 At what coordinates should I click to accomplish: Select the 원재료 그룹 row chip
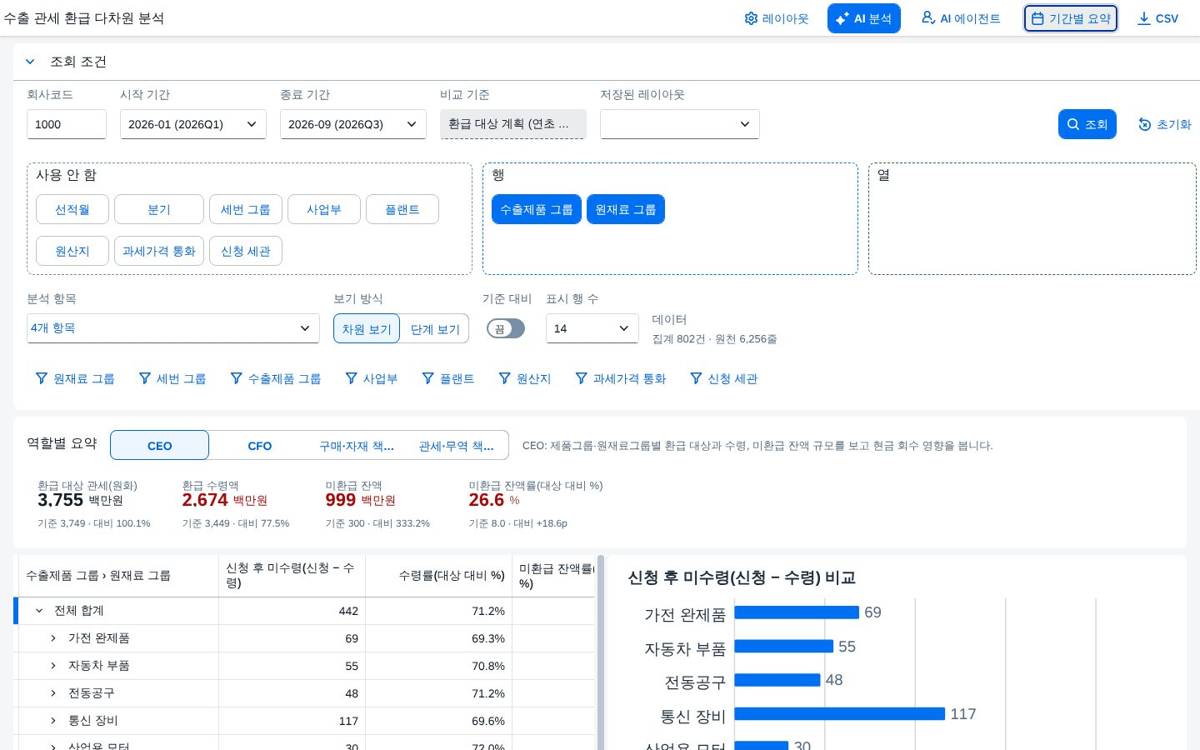(x=625, y=209)
